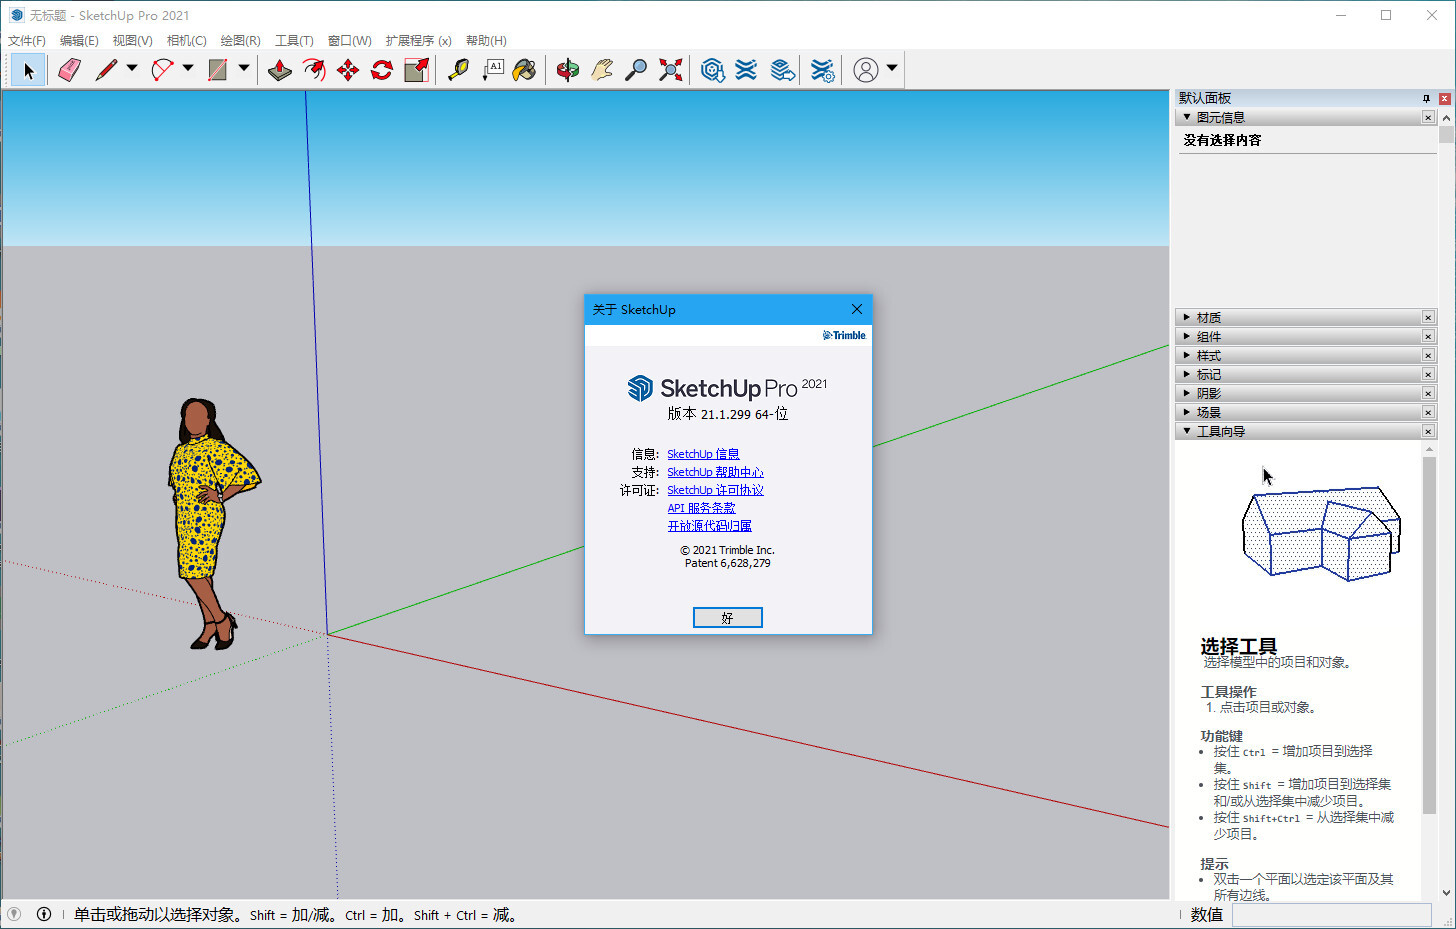
Task: Close the 阴影 panel with its x
Action: pyautogui.click(x=1428, y=393)
